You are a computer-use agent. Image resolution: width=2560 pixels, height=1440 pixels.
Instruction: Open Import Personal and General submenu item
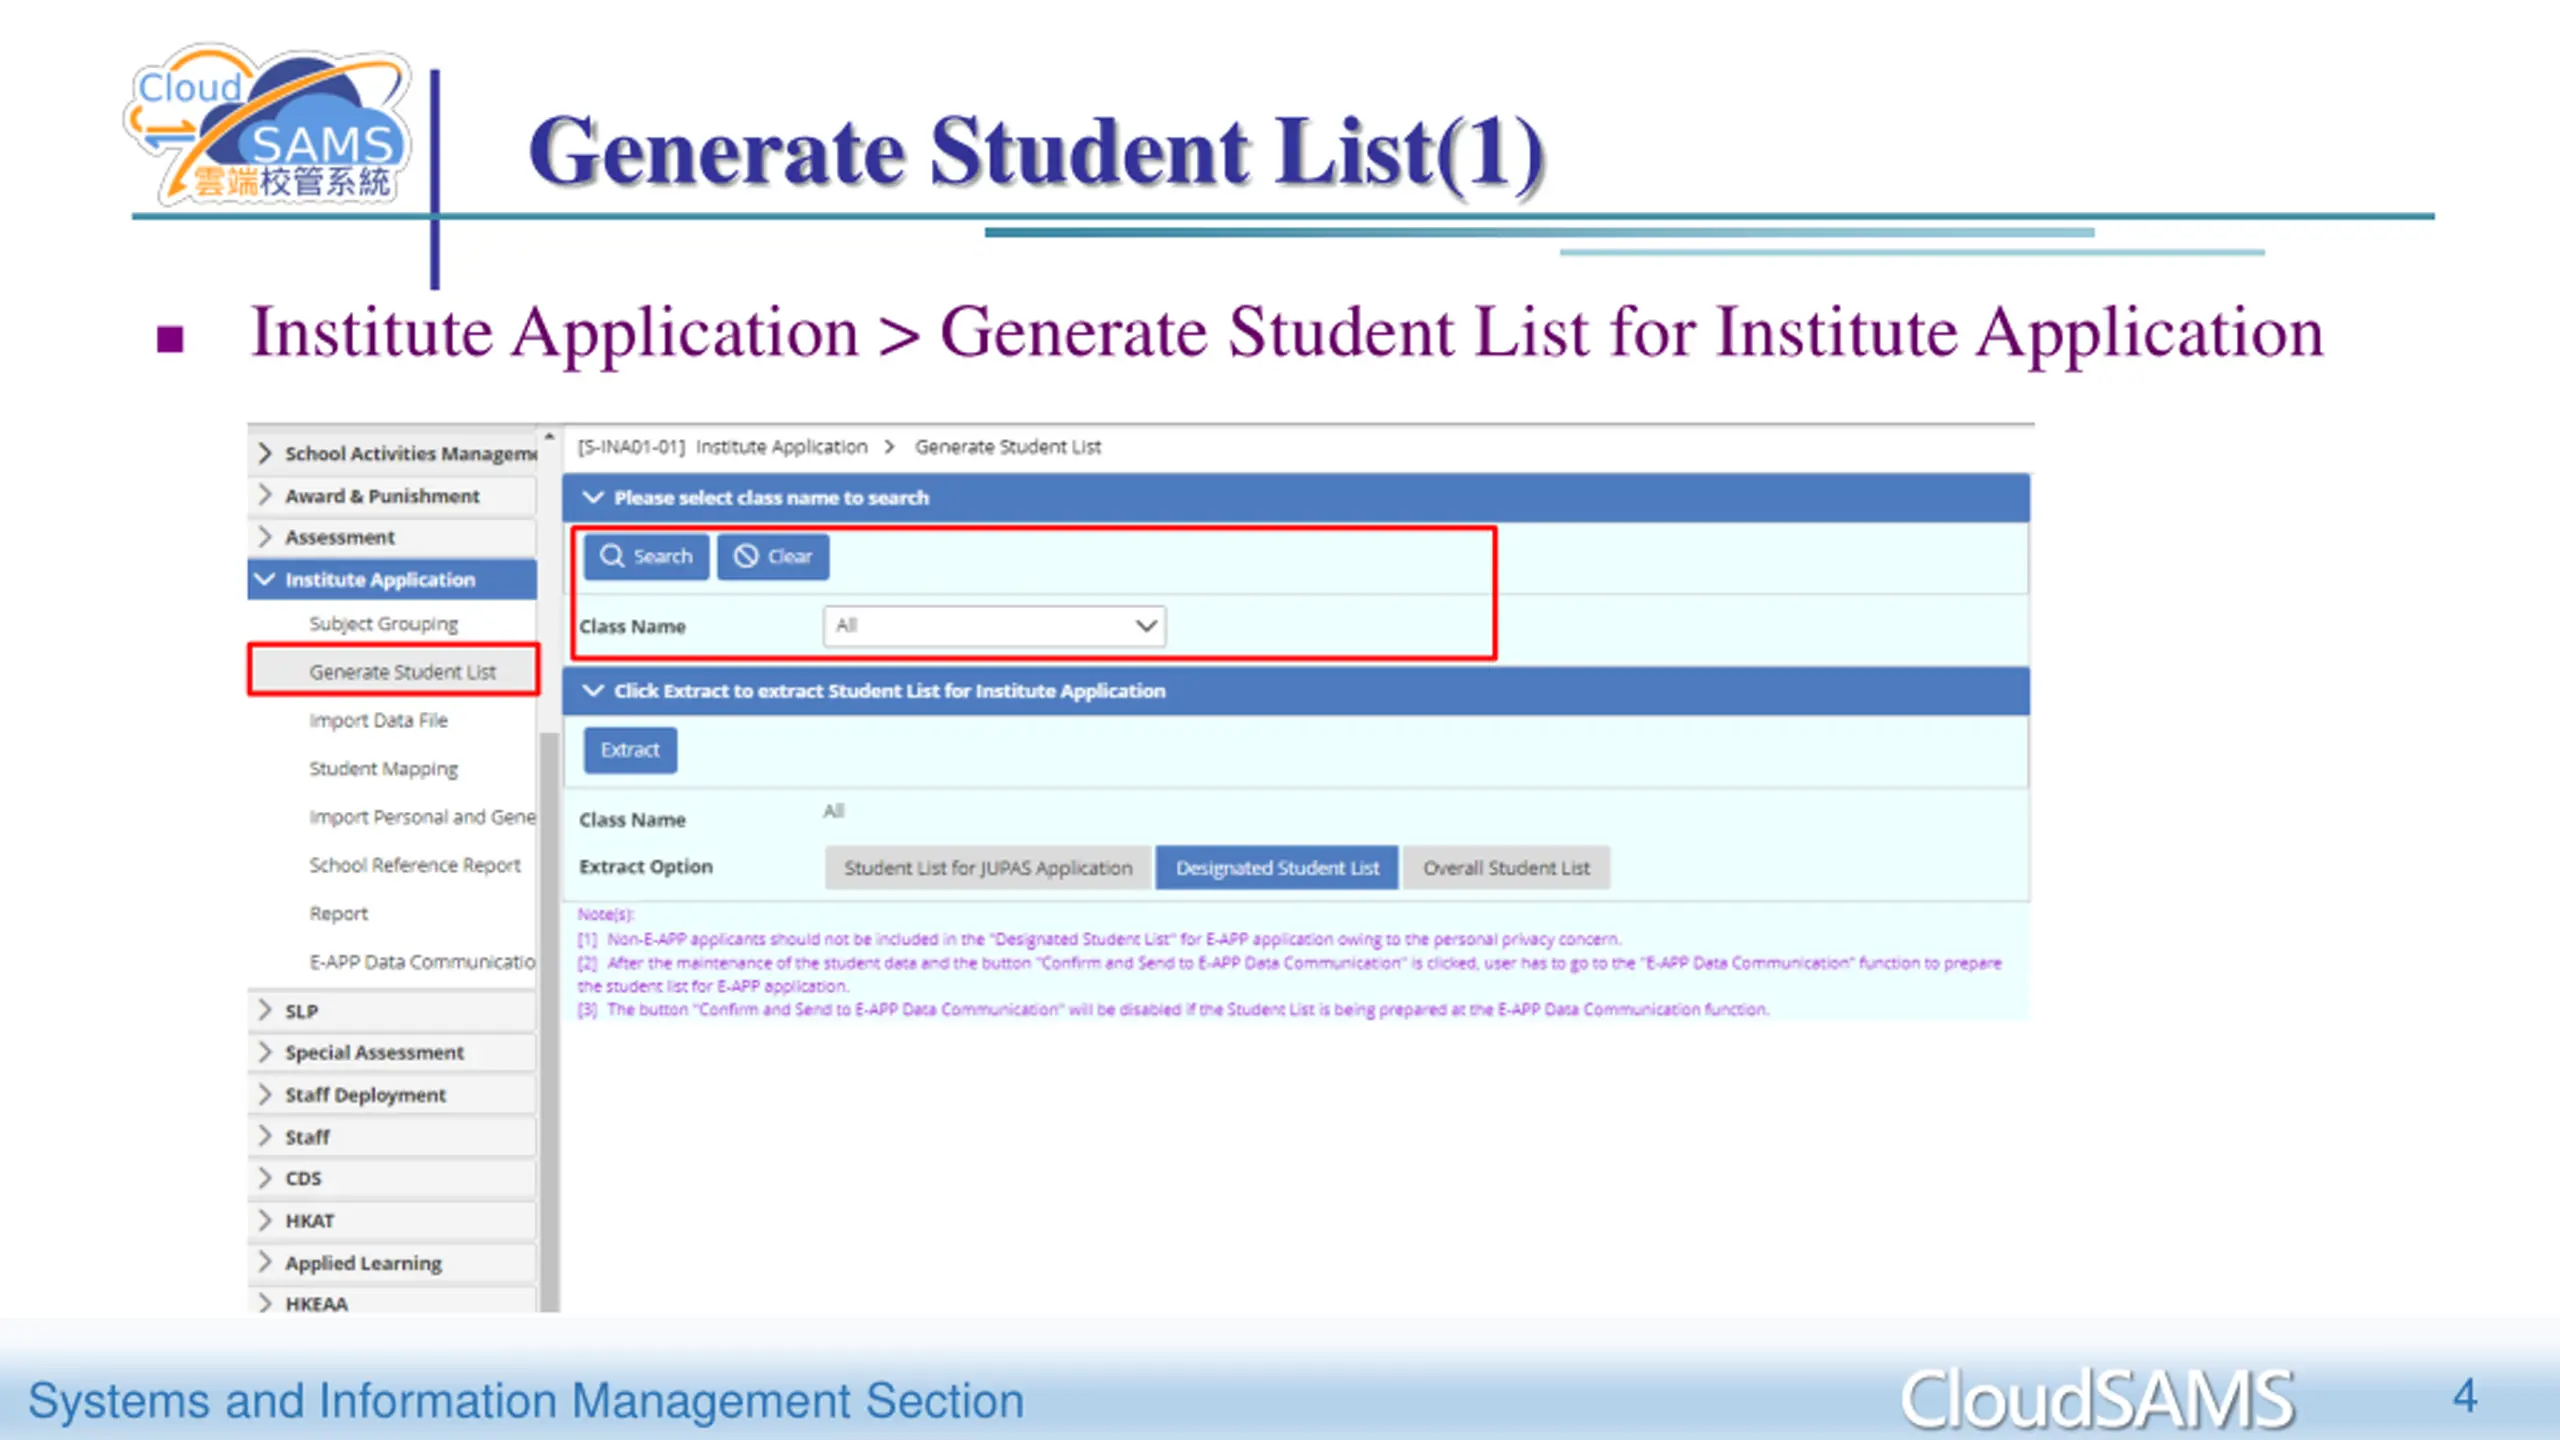[422, 817]
